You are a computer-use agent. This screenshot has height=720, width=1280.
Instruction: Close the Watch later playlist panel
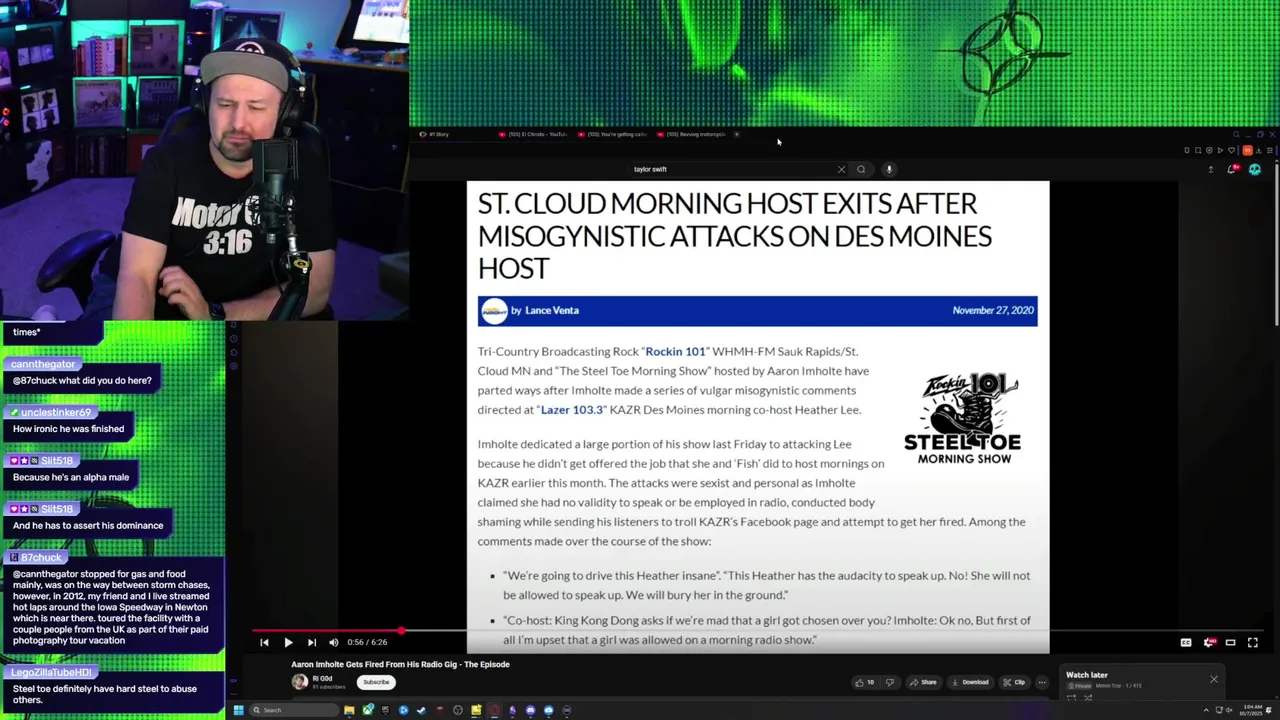[x=1214, y=680]
